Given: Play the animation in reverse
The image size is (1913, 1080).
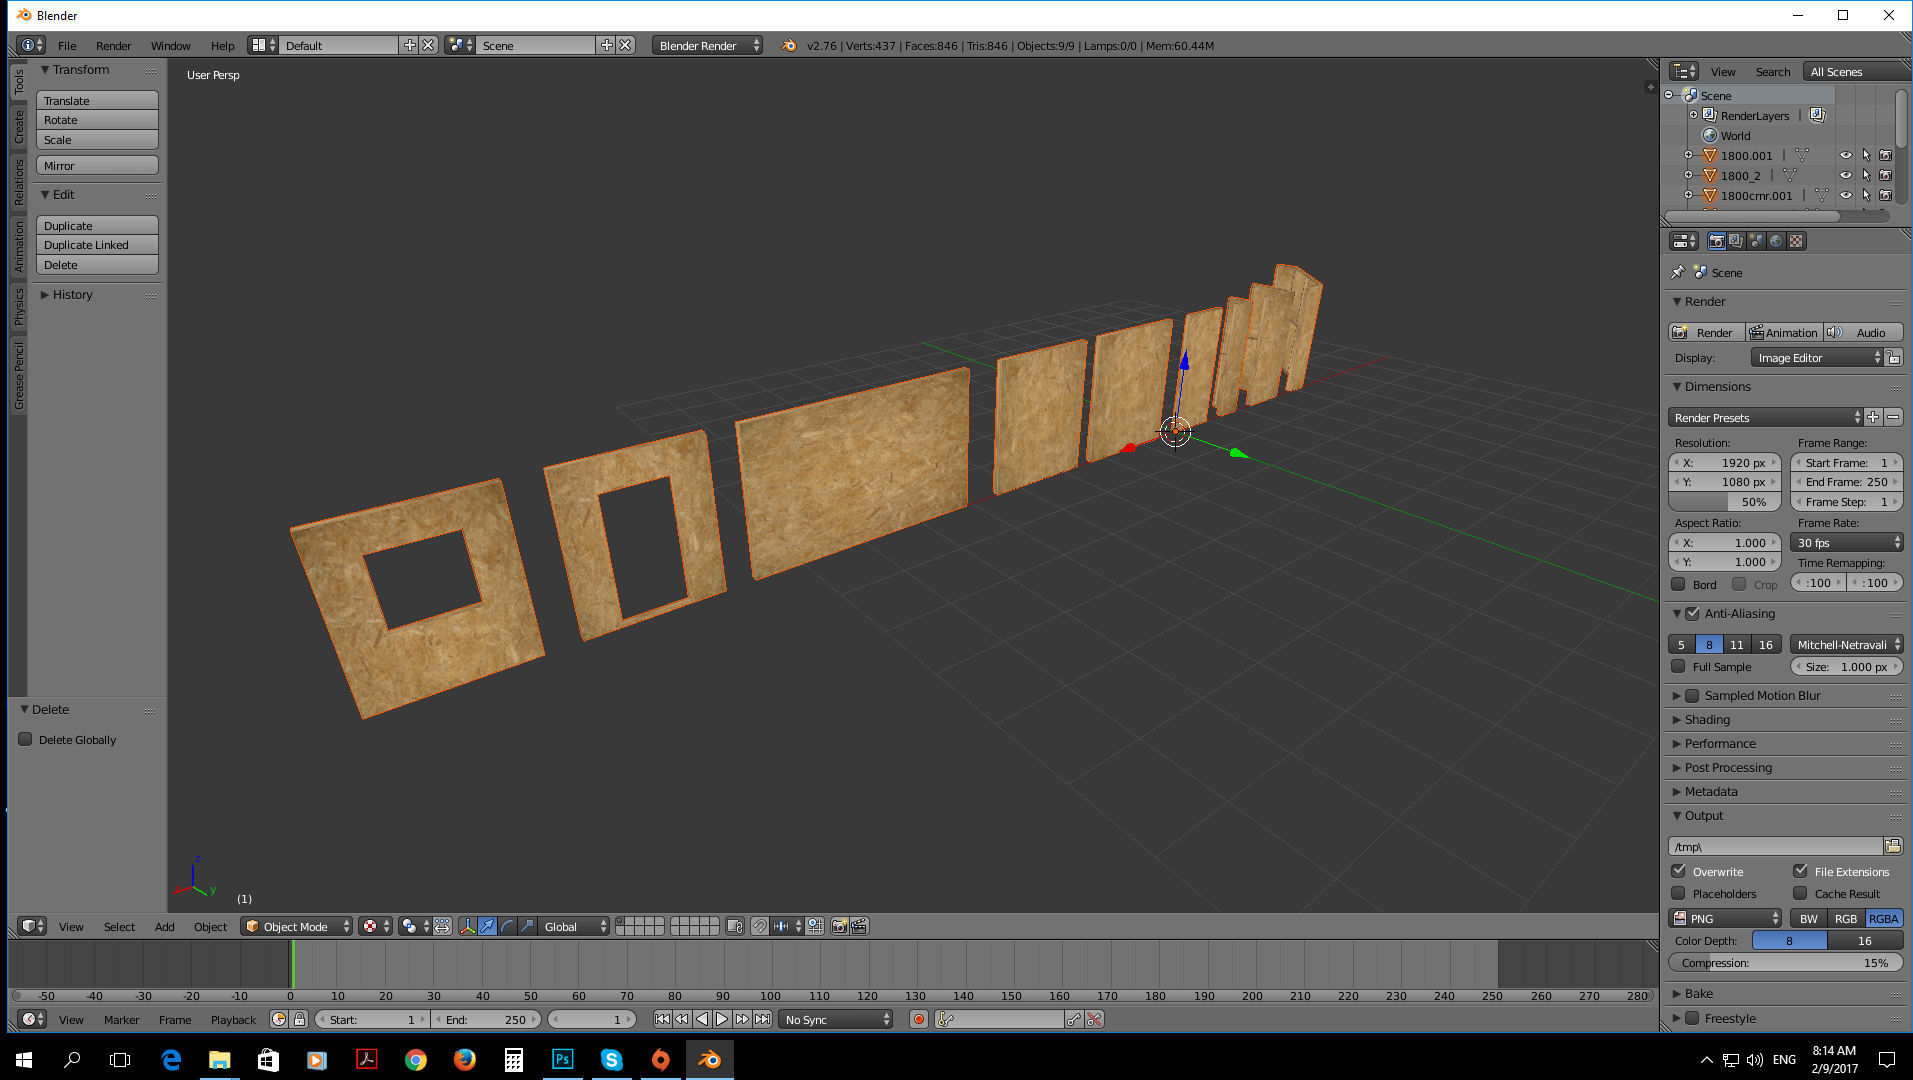Looking at the screenshot, I should [x=702, y=1019].
